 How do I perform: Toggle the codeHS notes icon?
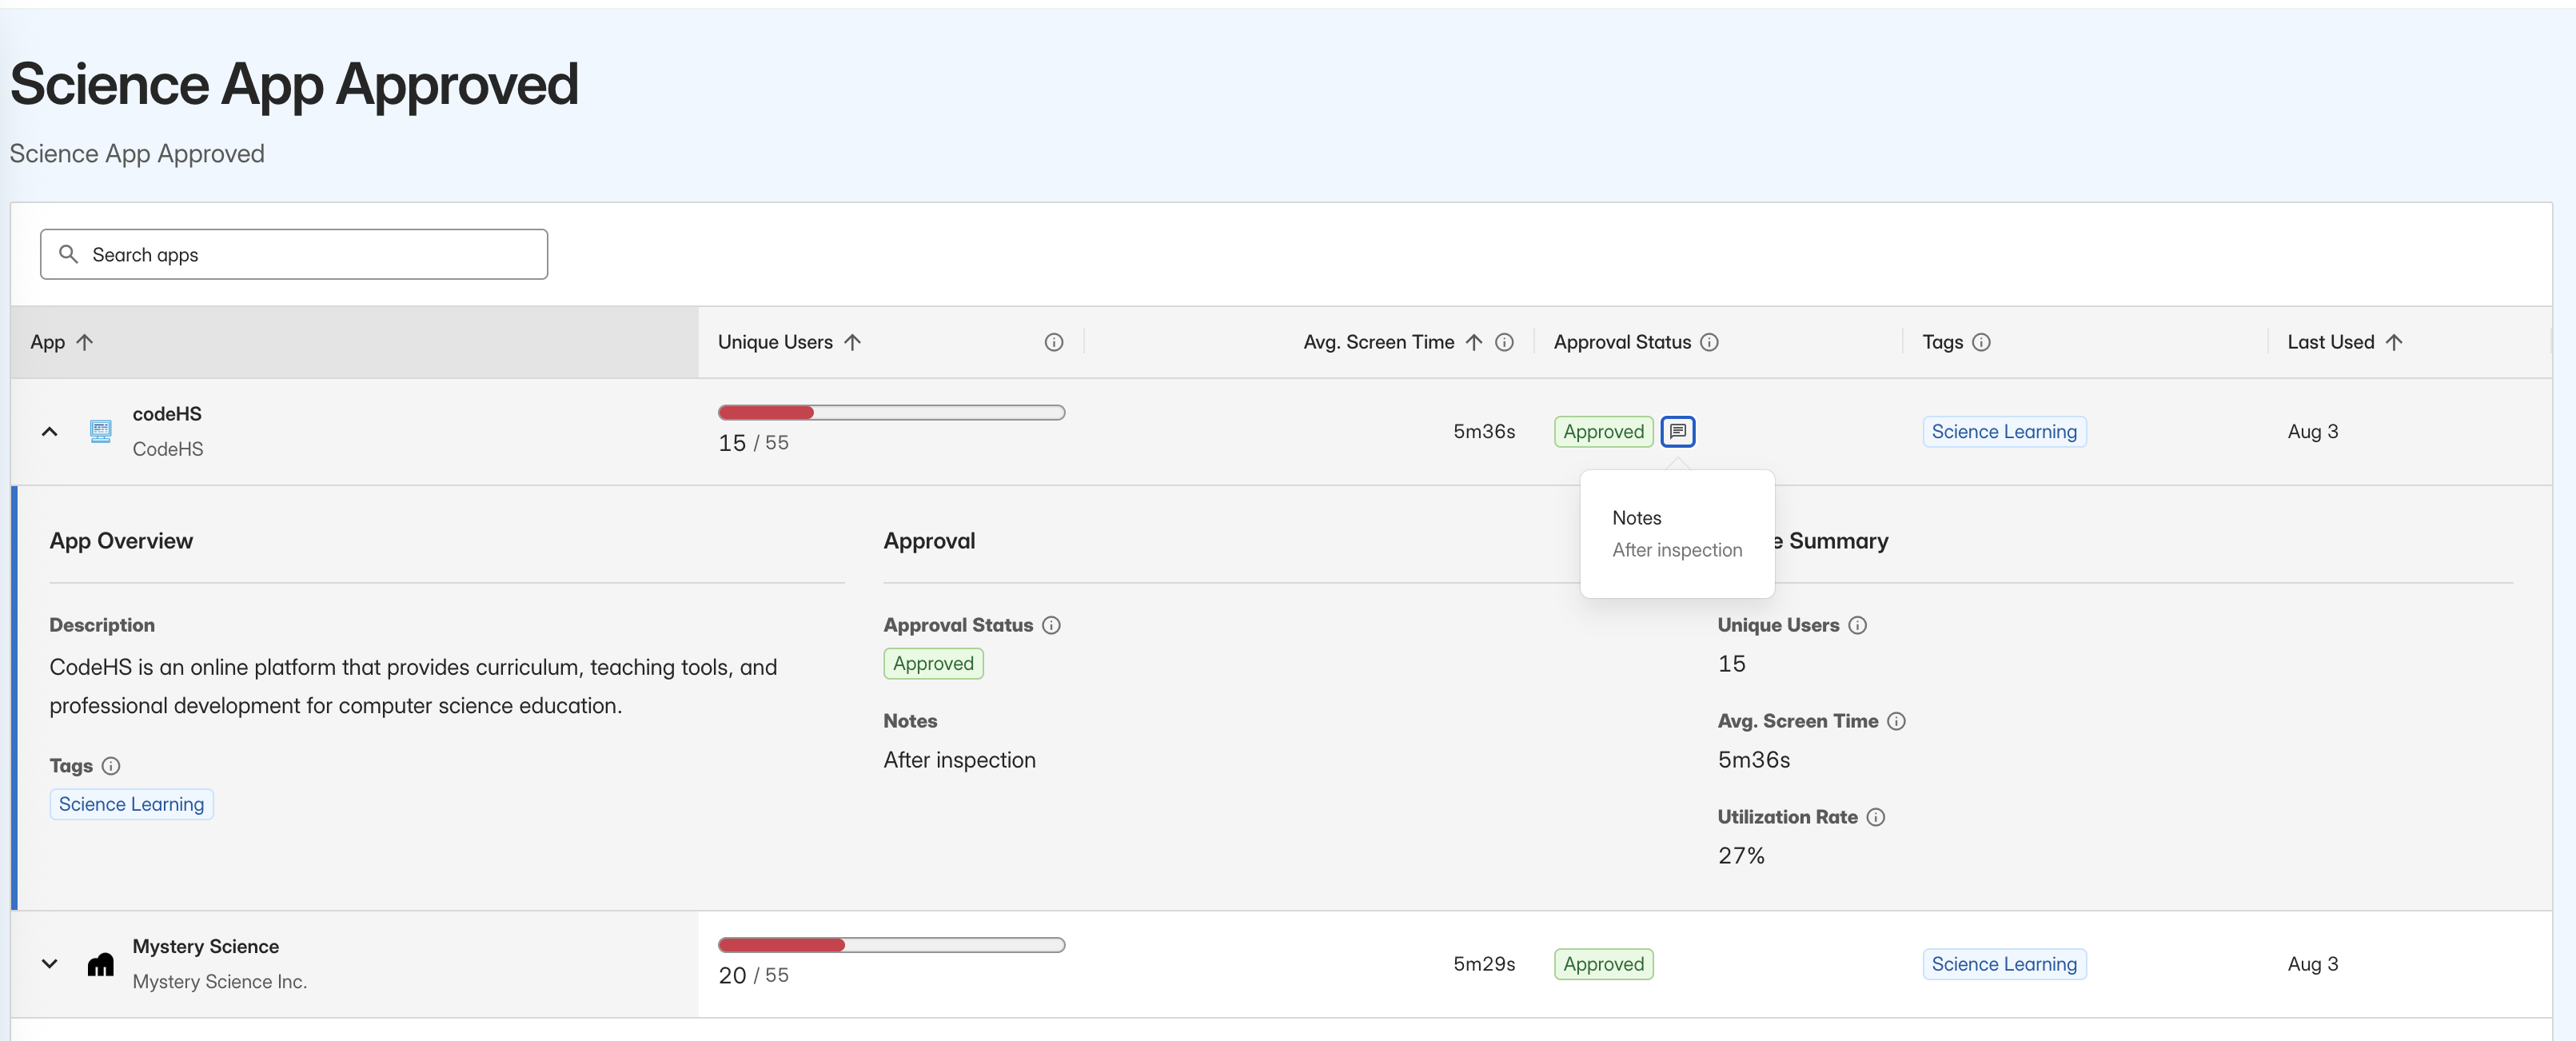tap(1678, 432)
